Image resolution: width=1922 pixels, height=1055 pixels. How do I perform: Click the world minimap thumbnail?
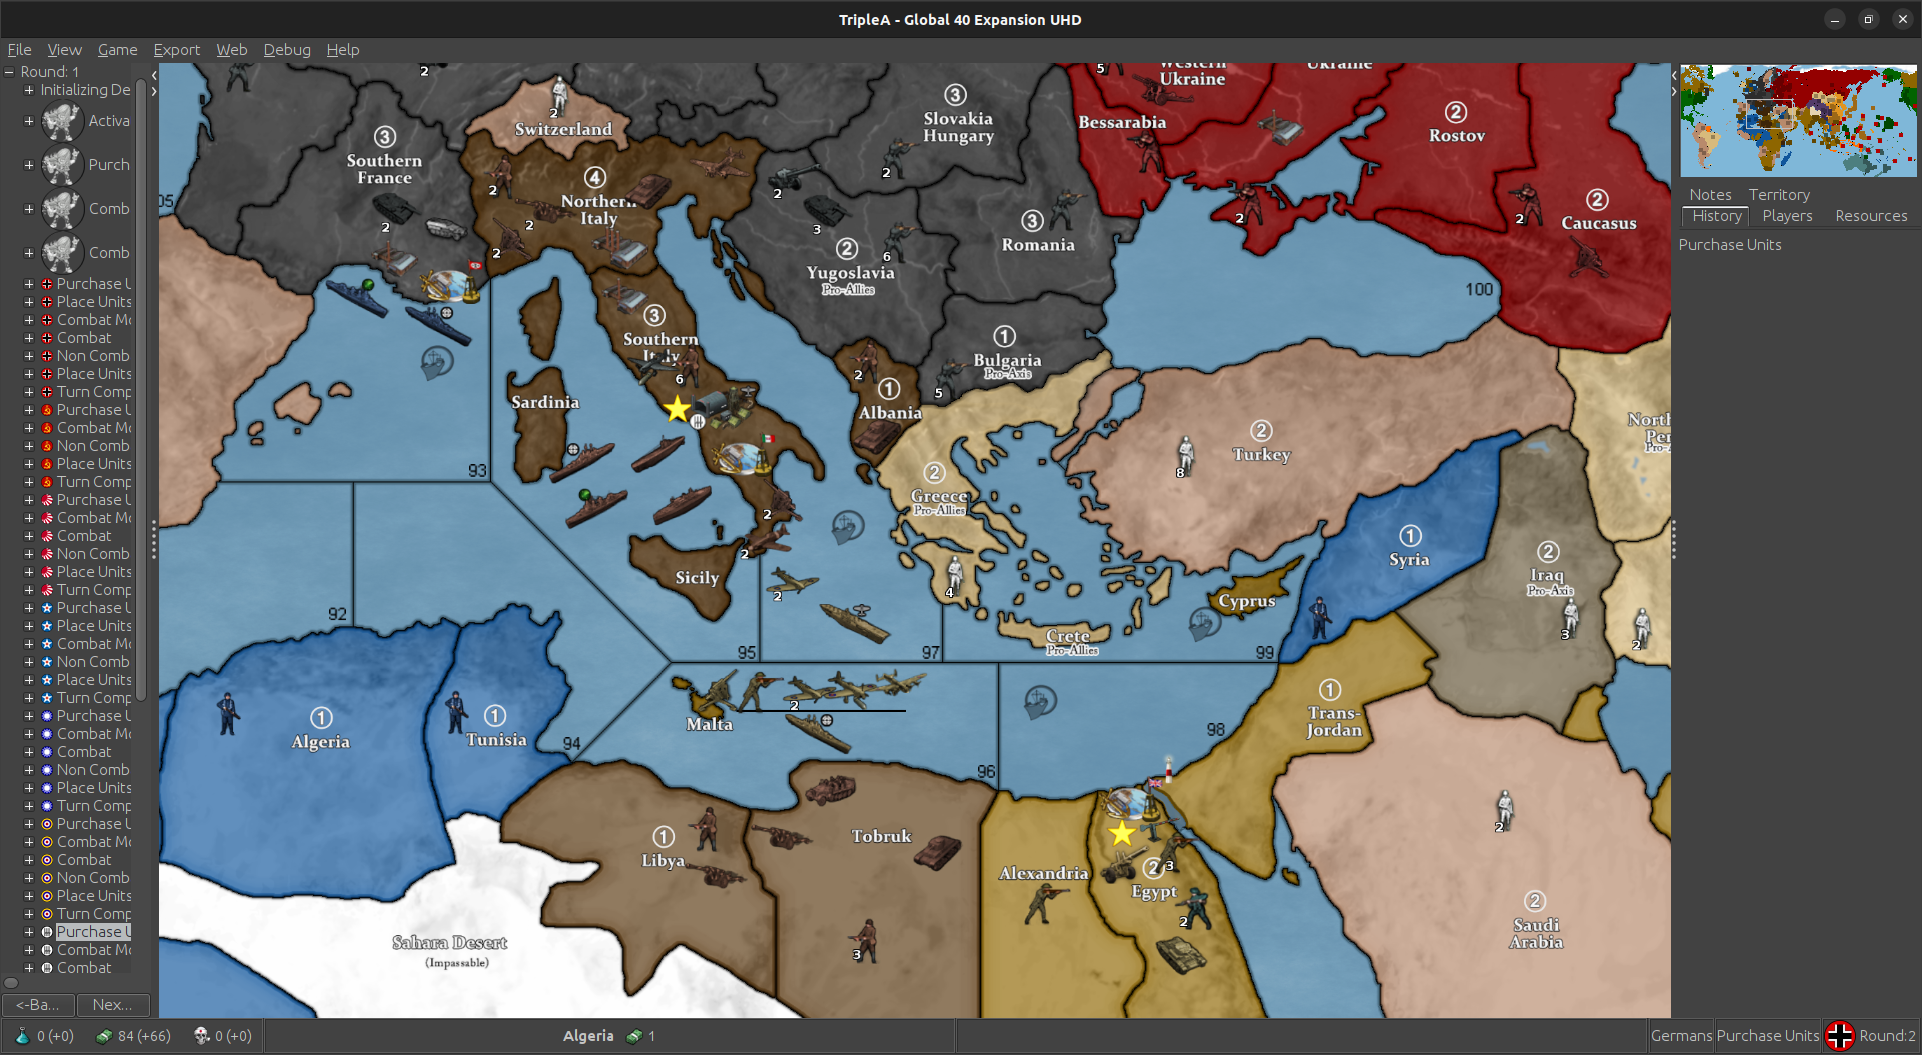click(x=1798, y=121)
